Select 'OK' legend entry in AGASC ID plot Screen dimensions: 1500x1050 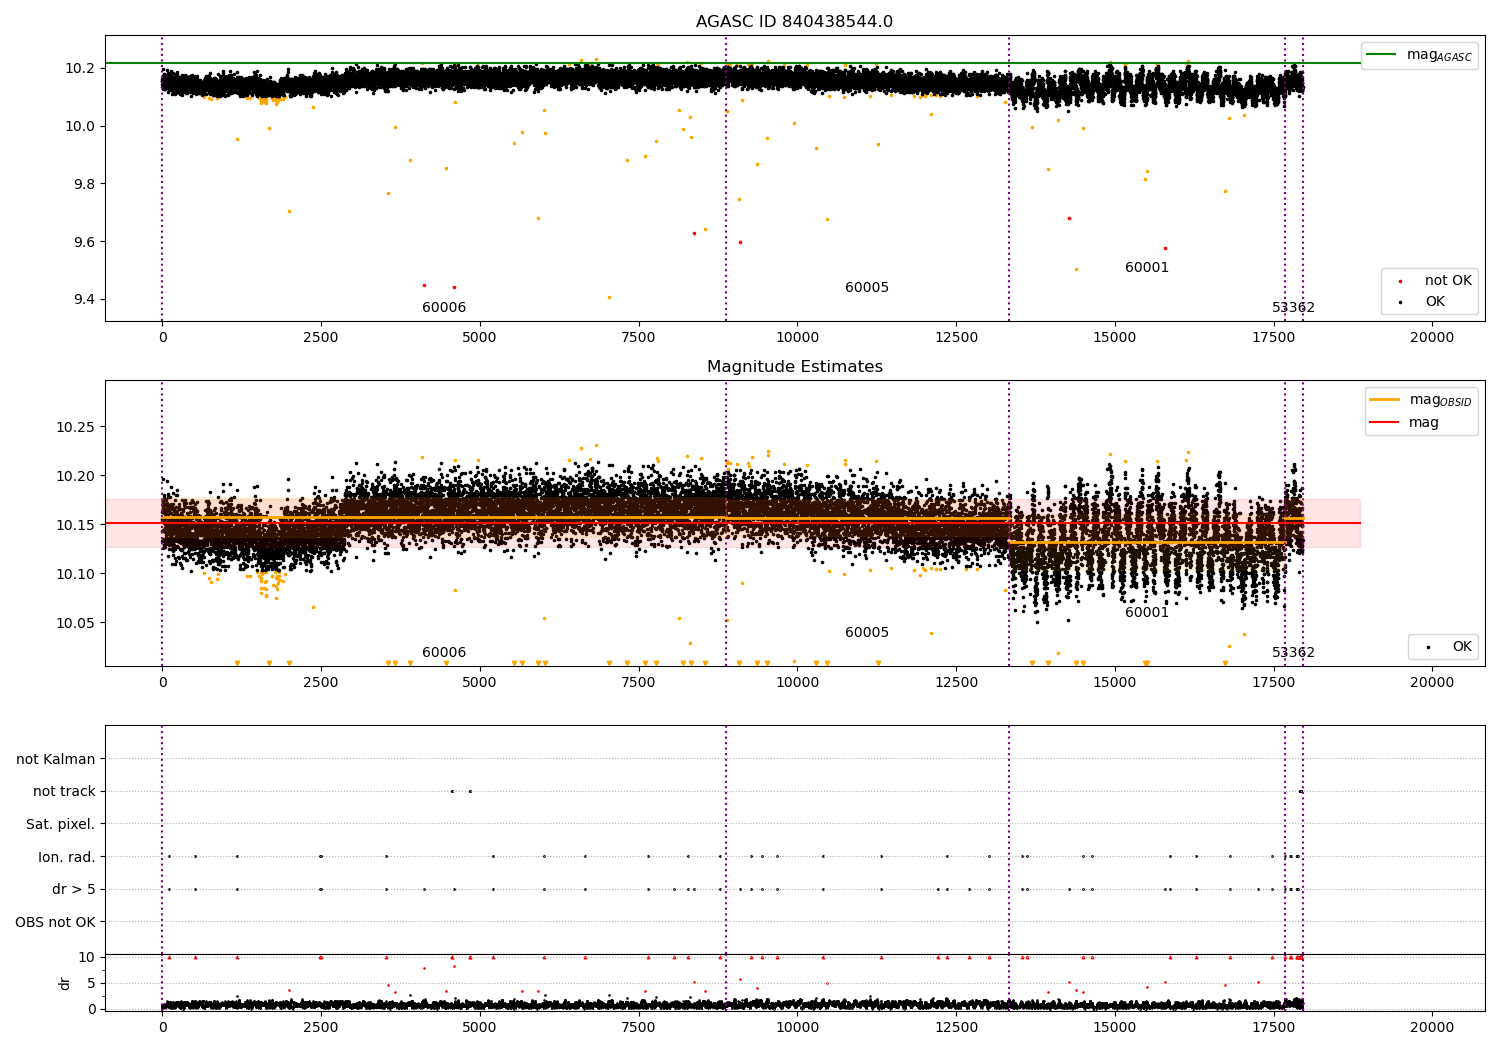pyautogui.click(x=1423, y=302)
